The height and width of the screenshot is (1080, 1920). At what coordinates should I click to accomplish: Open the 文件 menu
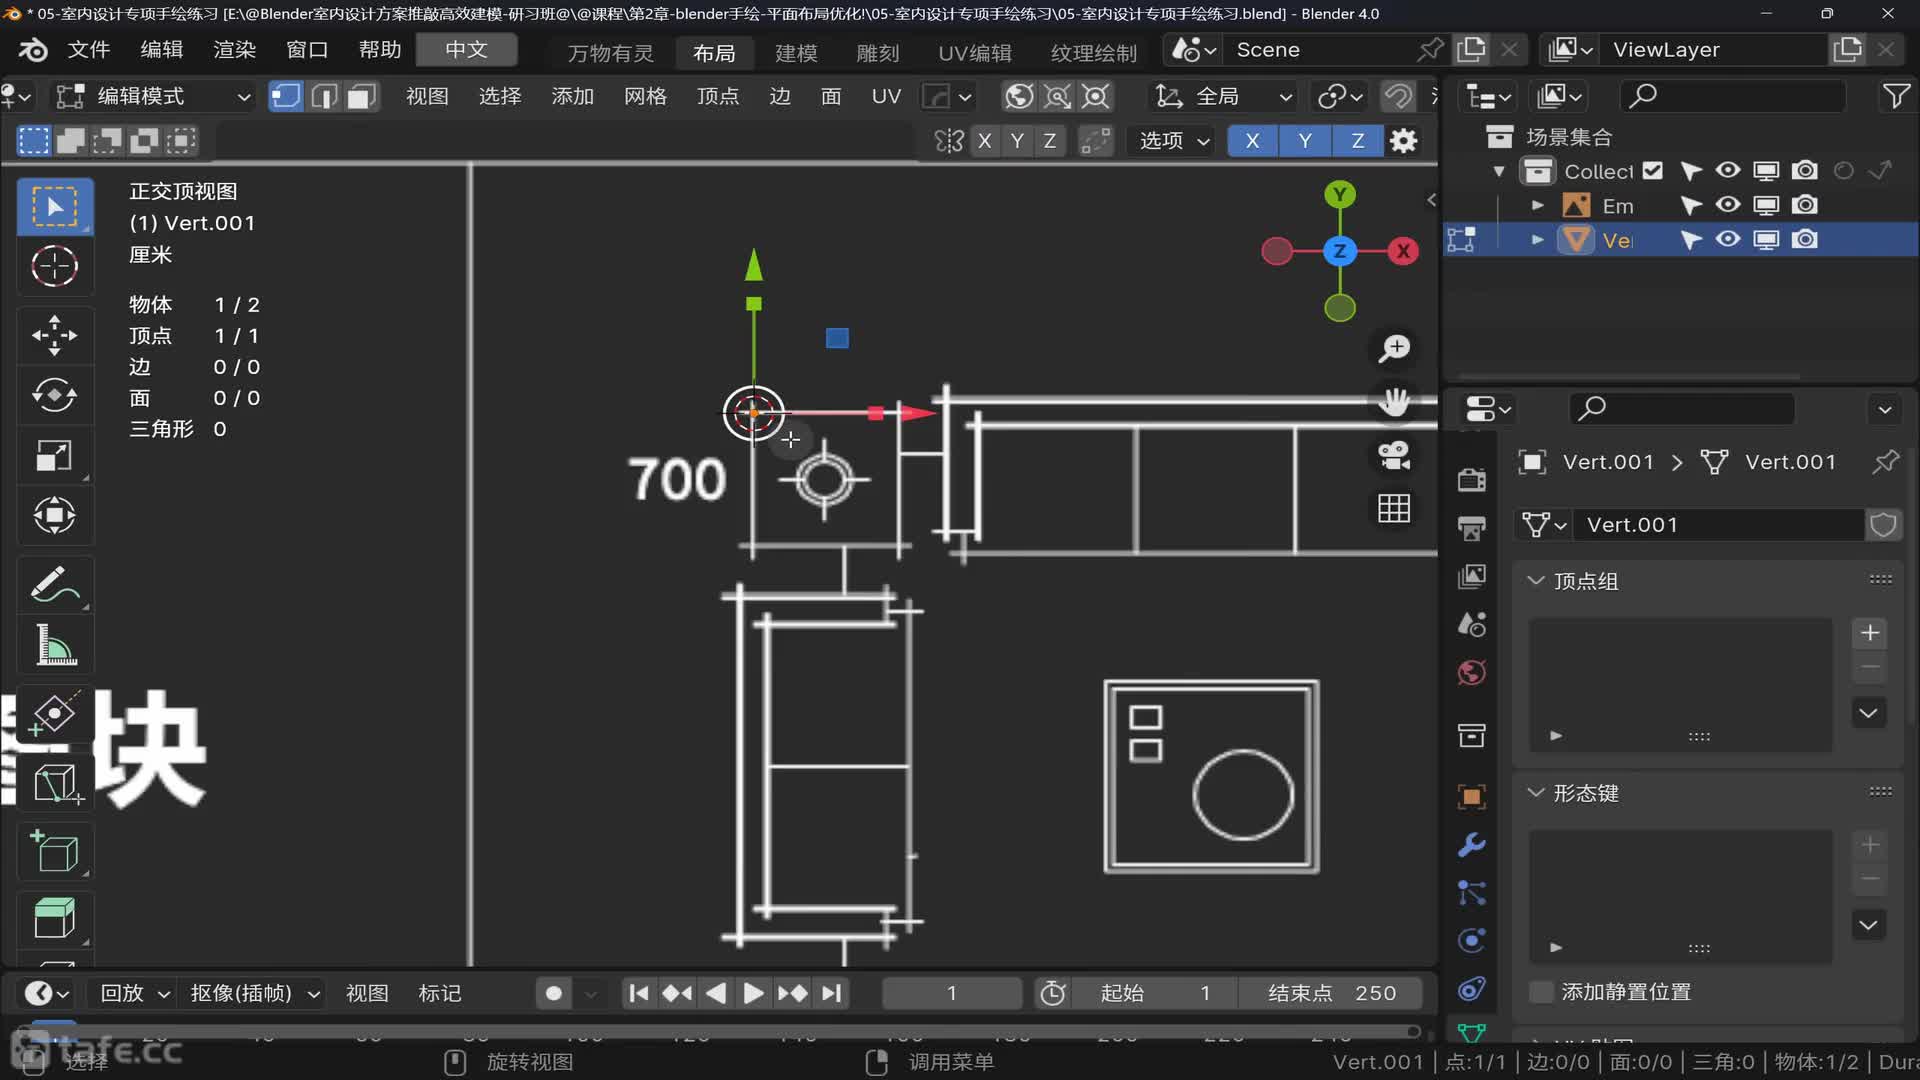pos(88,50)
